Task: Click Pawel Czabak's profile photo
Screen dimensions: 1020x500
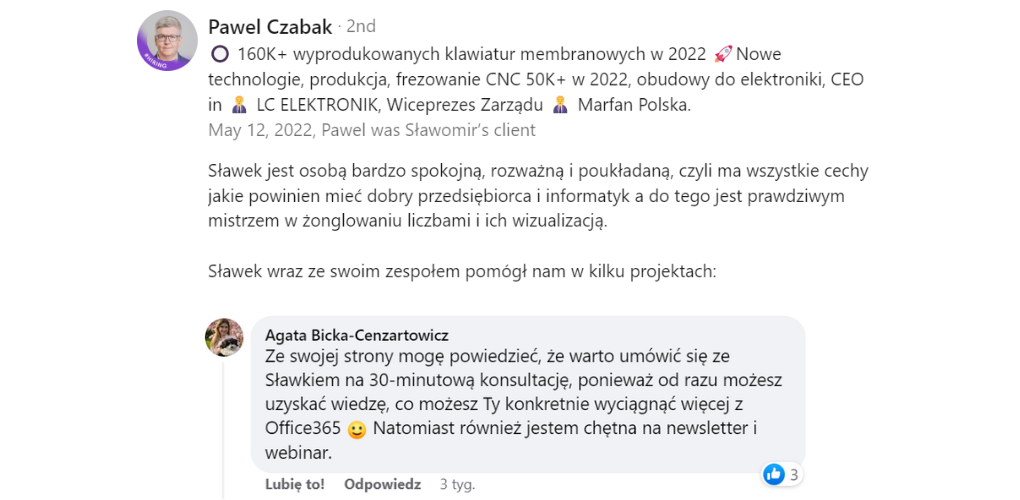Action: [x=167, y=41]
